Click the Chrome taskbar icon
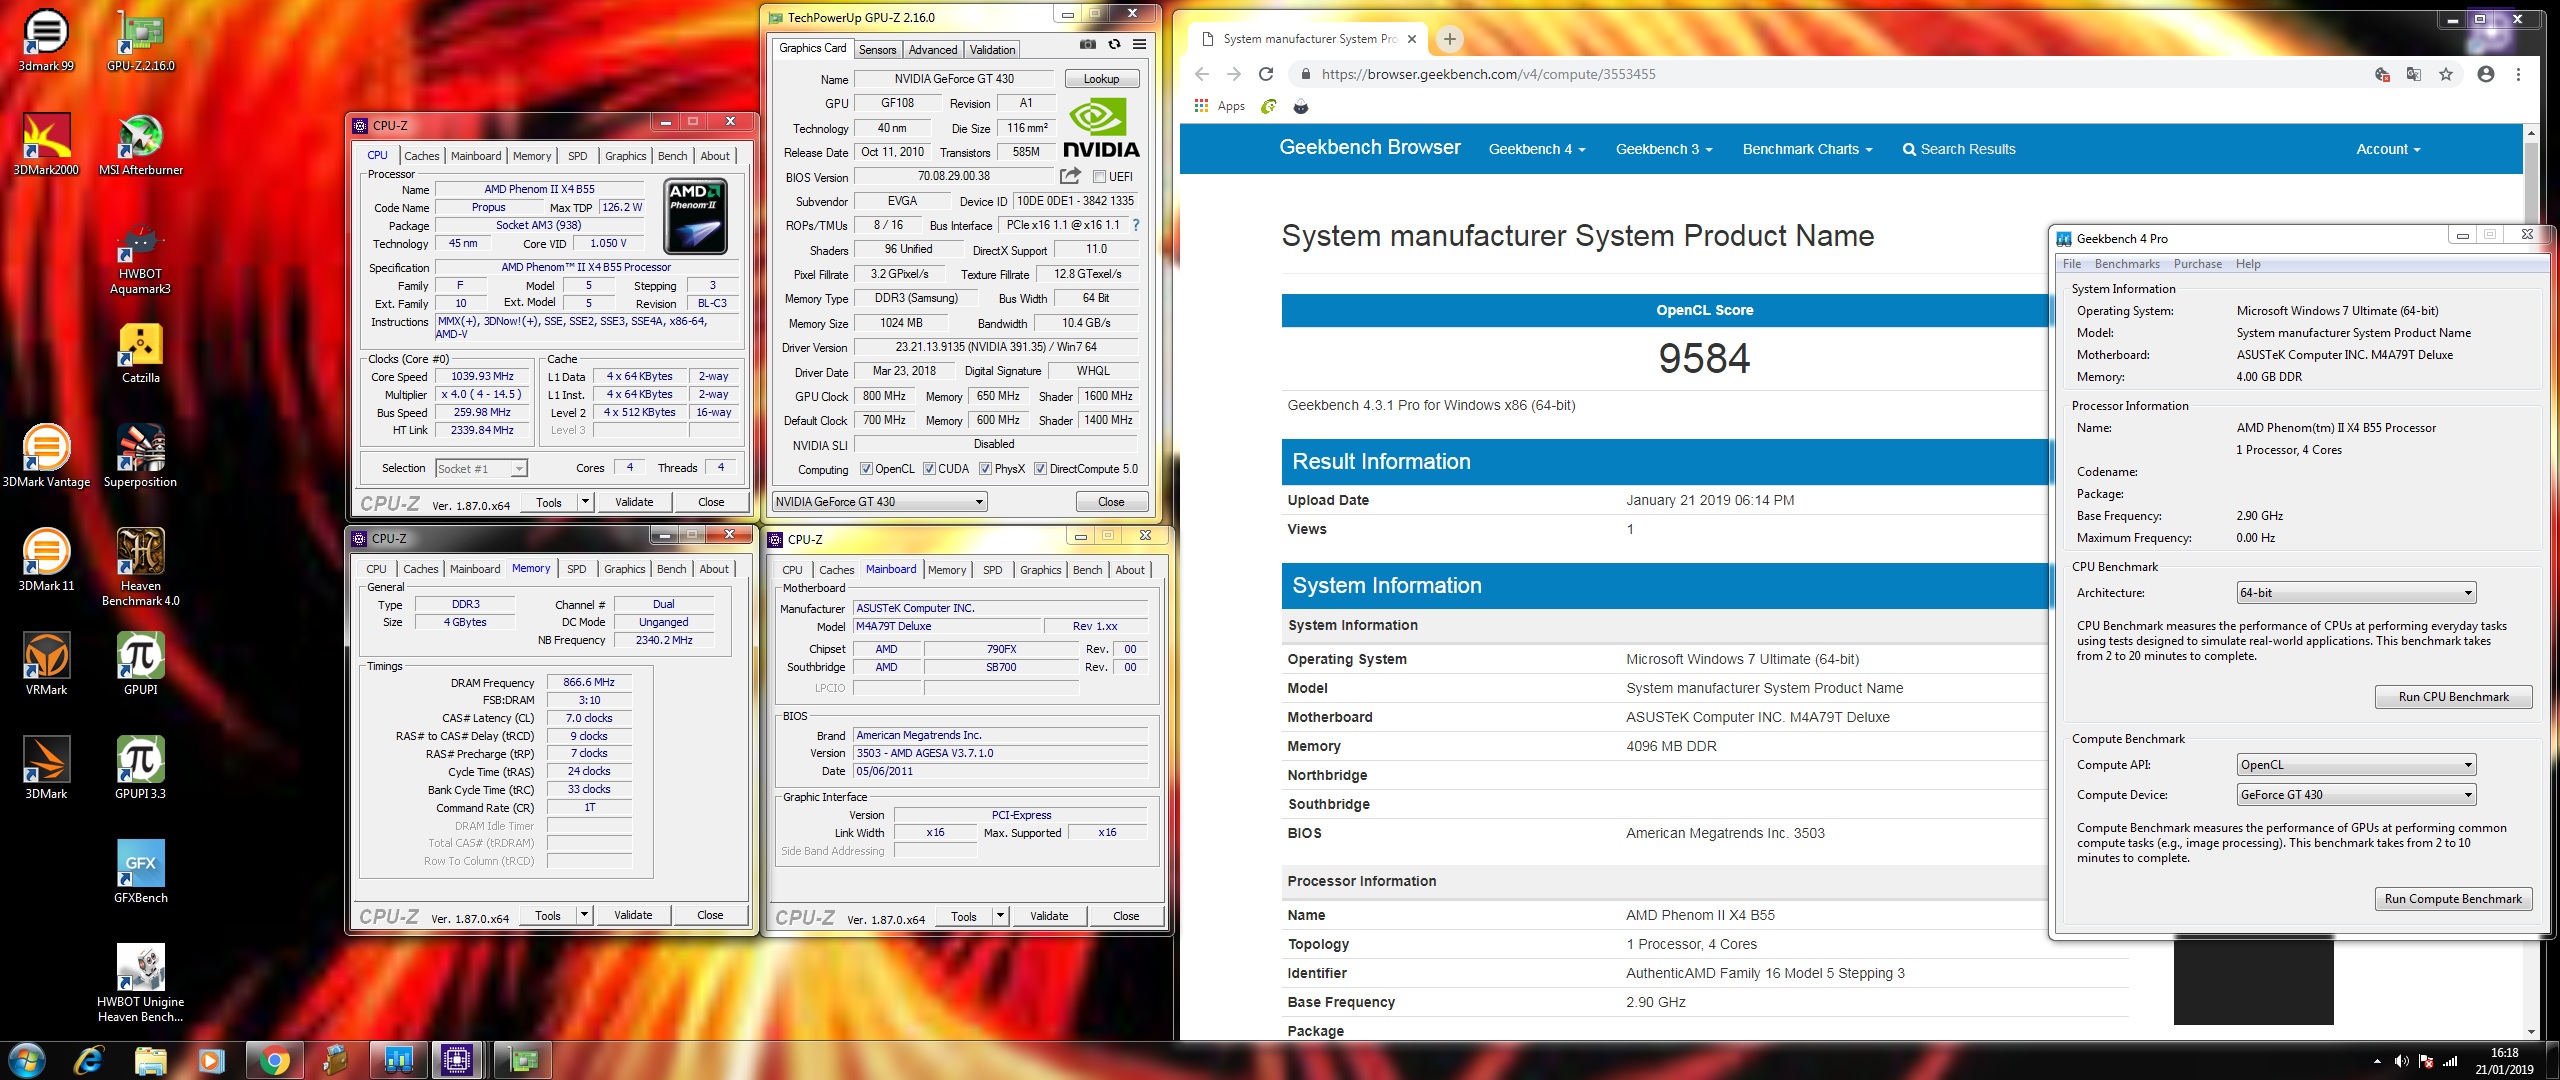Viewport: 2560px width, 1080px height. [x=273, y=1060]
